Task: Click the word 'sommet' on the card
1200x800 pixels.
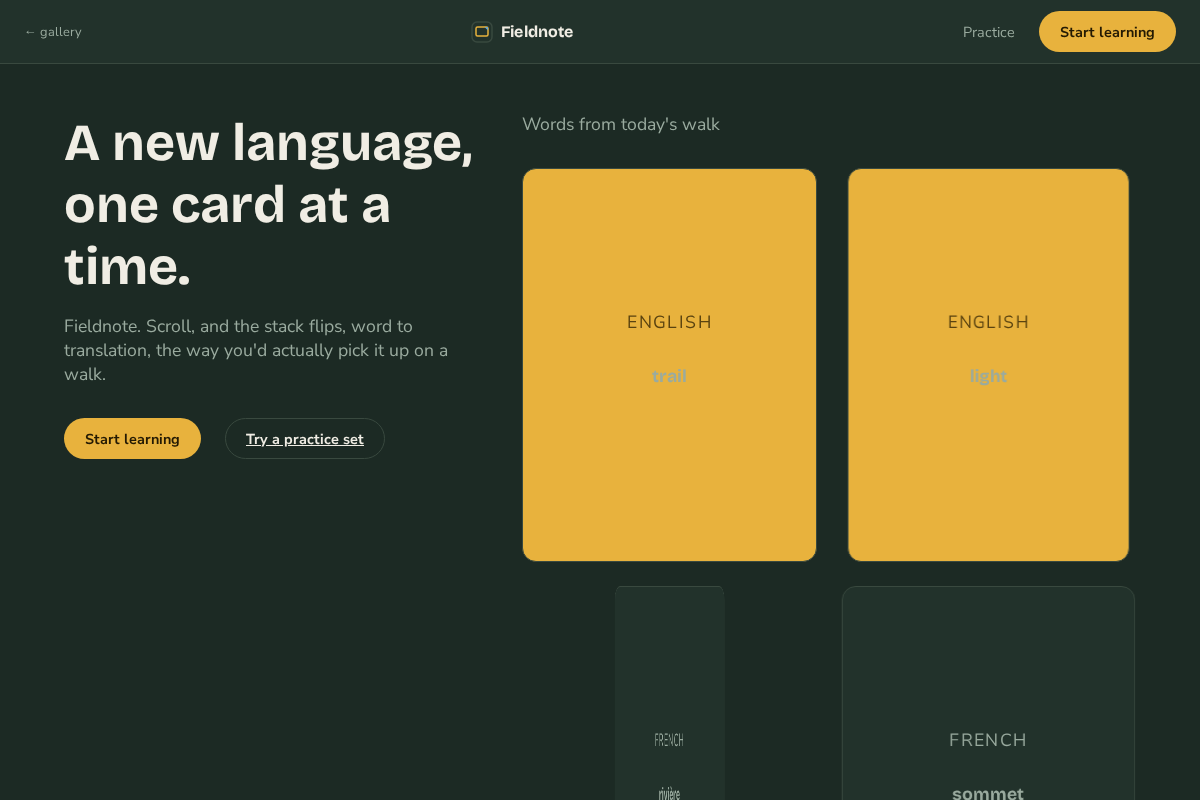Action: pyautogui.click(x=988, y=794)
